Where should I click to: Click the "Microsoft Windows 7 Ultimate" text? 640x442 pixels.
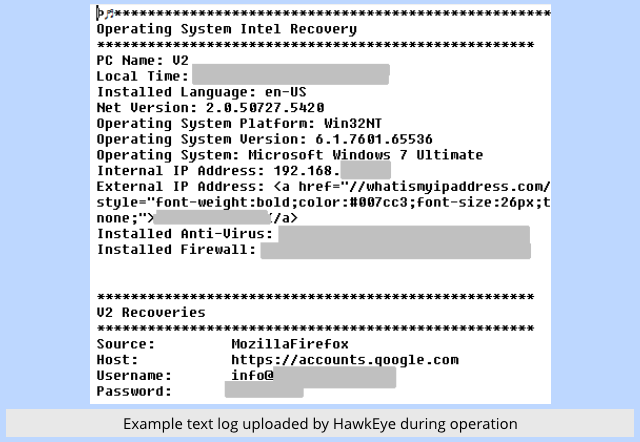366,155
